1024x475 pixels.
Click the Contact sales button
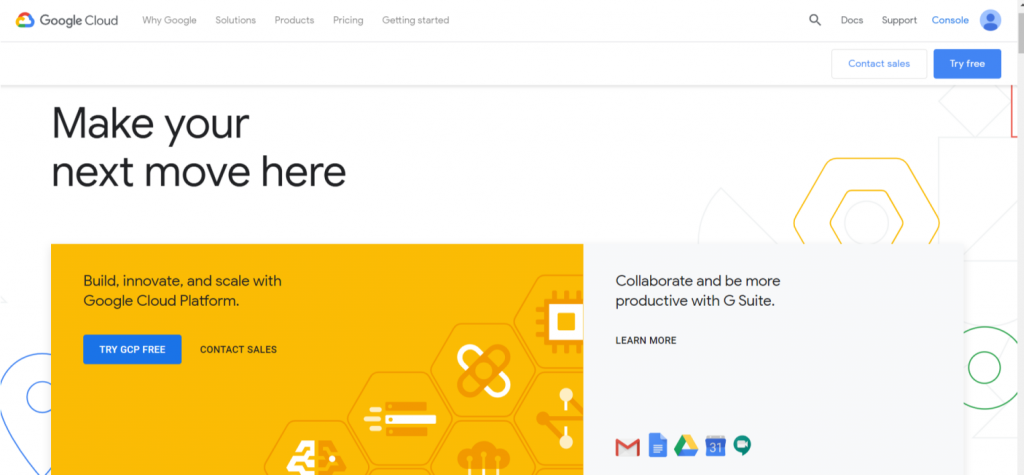[x=879, y=64]
